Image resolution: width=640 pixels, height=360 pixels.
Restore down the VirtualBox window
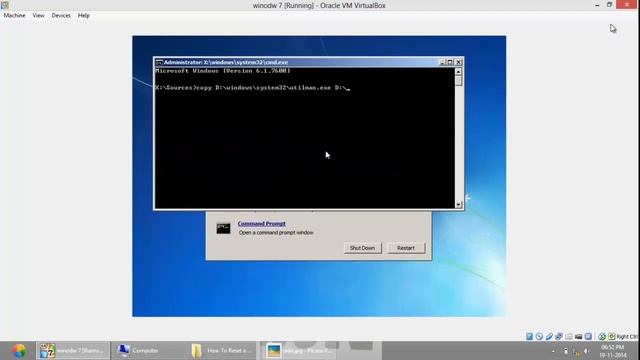tap(609, 5)
